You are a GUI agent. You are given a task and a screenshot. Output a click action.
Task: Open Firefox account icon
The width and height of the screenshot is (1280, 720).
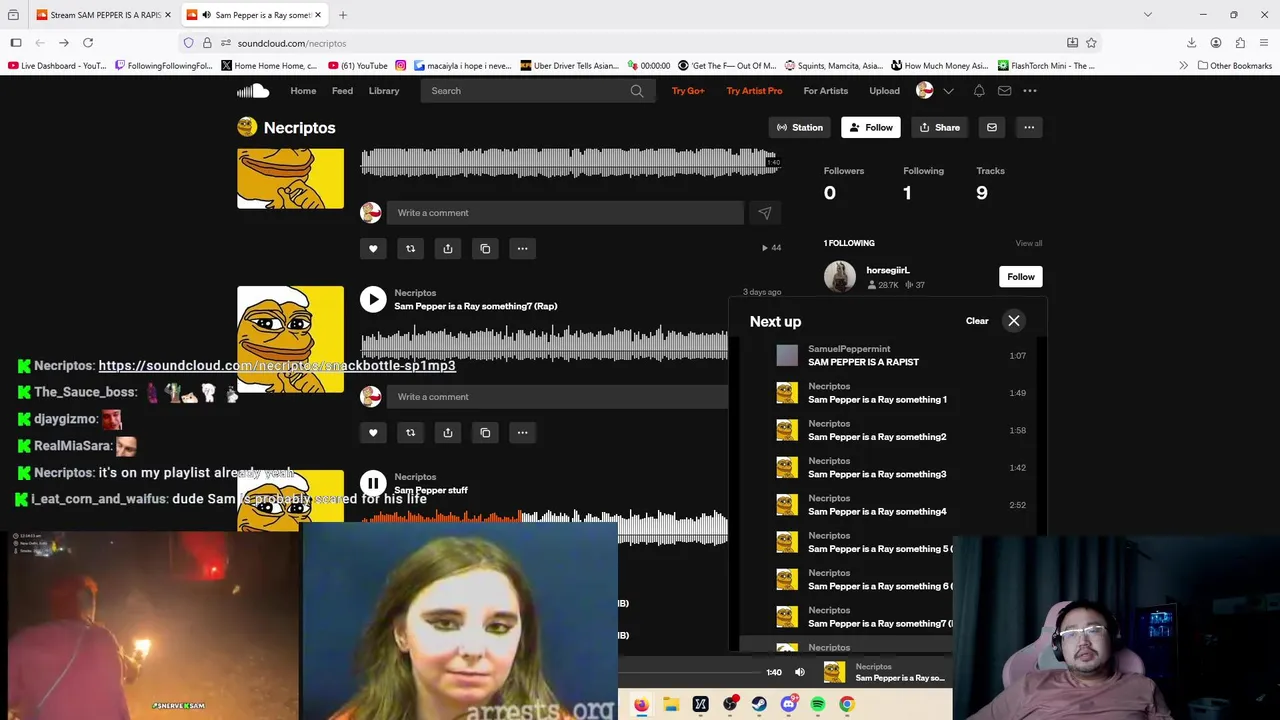[x=1215, y=43]
